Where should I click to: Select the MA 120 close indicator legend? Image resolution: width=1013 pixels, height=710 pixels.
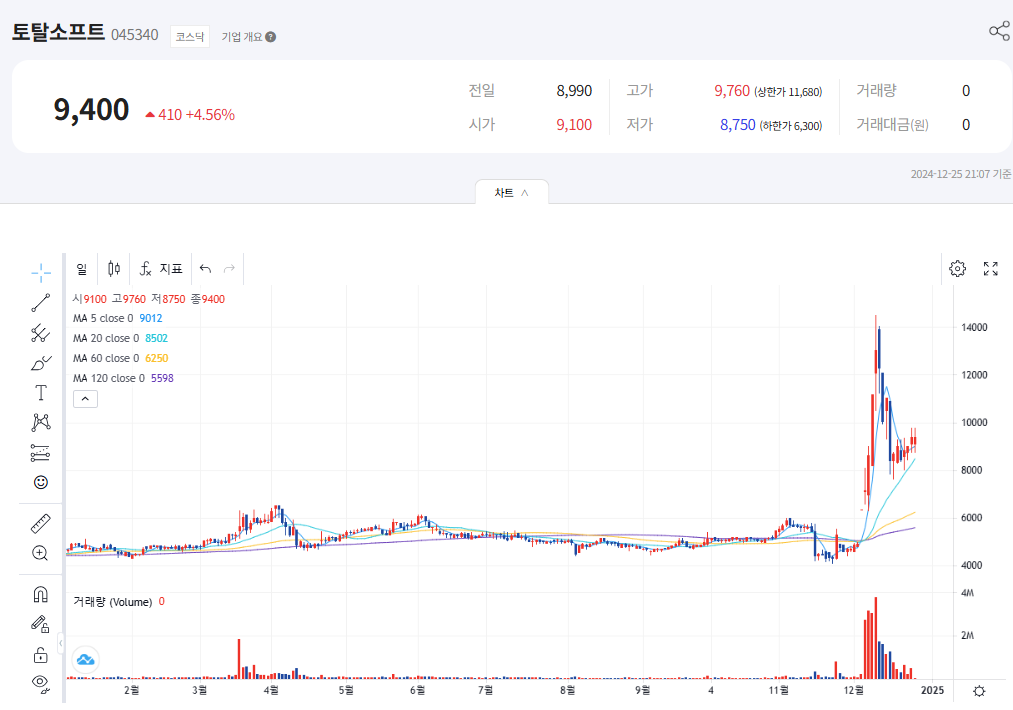123,379
